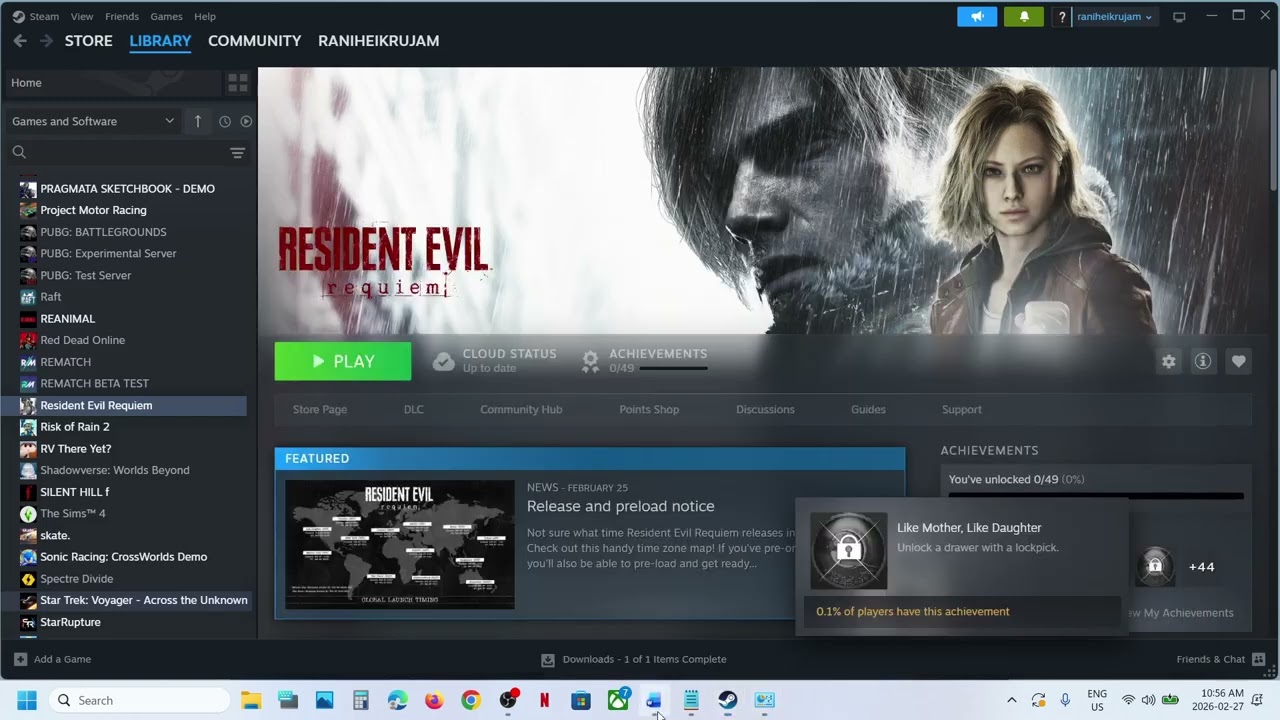Open the View menu

pos(82,17)
